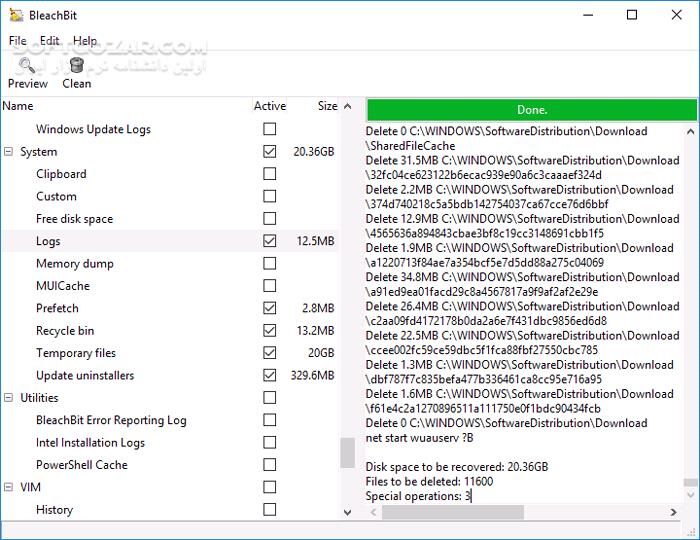The width and height of the screenshot is (700, 540).
Task: Enable the Clipboard checkbox
Action: click(x=270, y=174)
